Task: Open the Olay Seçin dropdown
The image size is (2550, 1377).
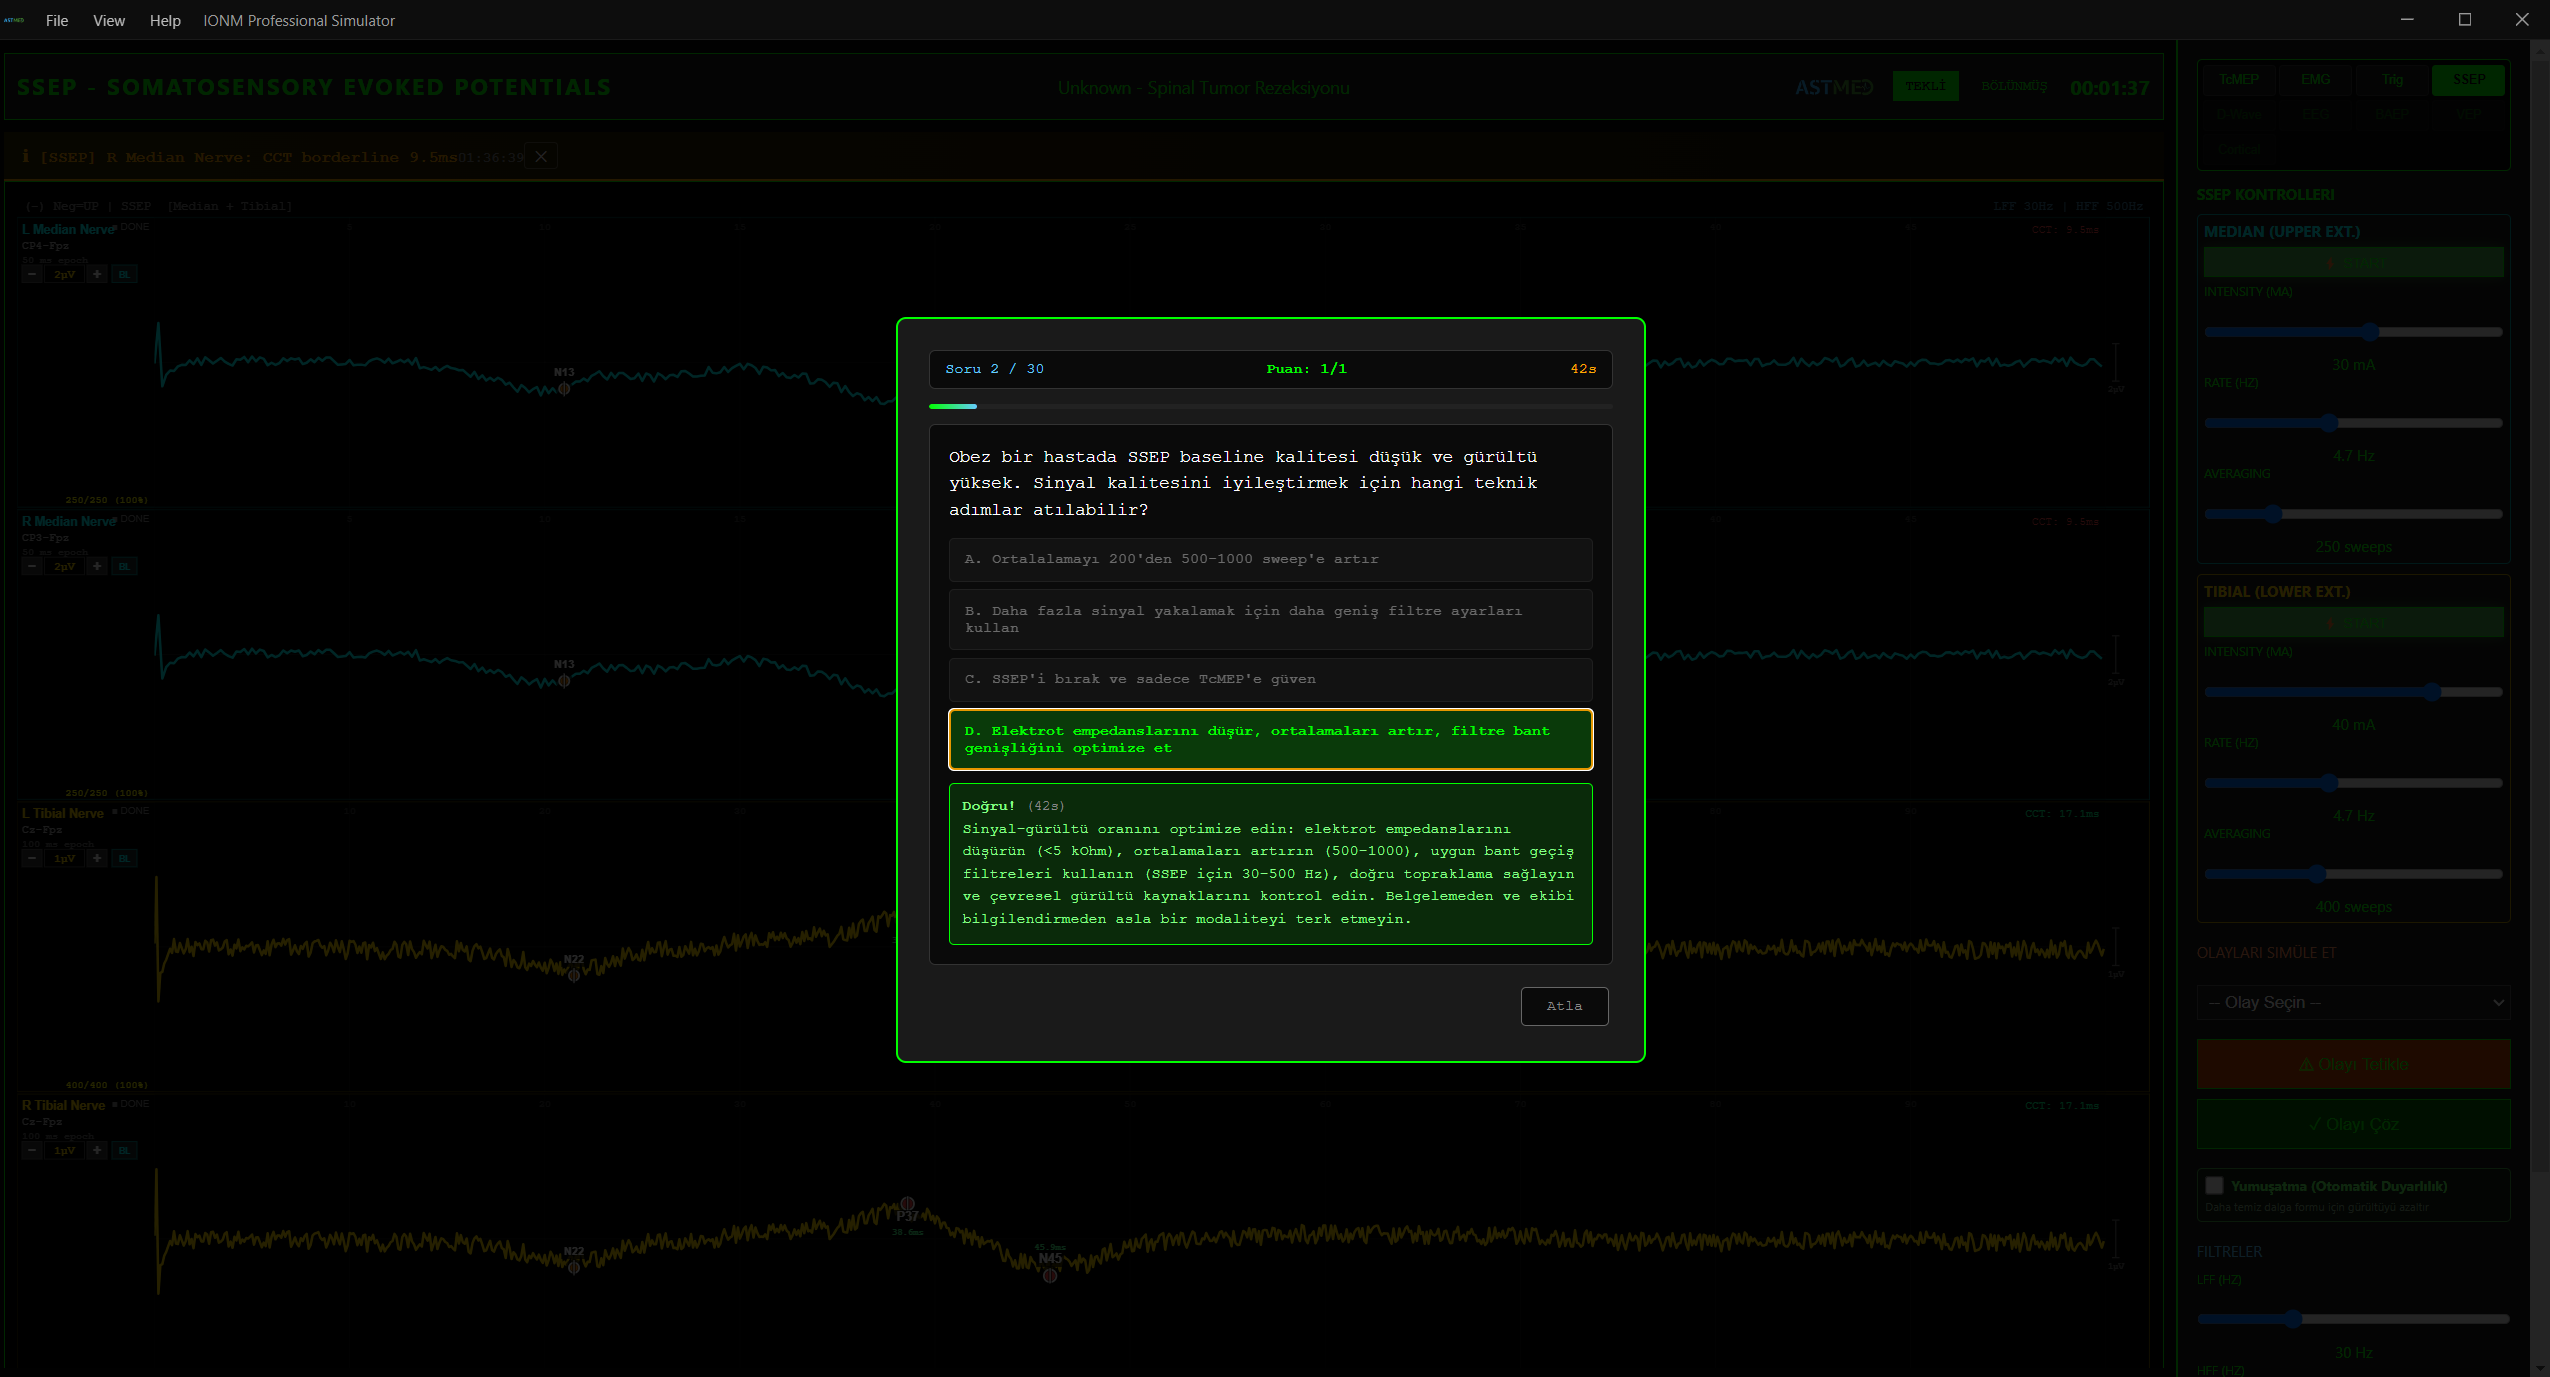Action: click(2353, 1002)
